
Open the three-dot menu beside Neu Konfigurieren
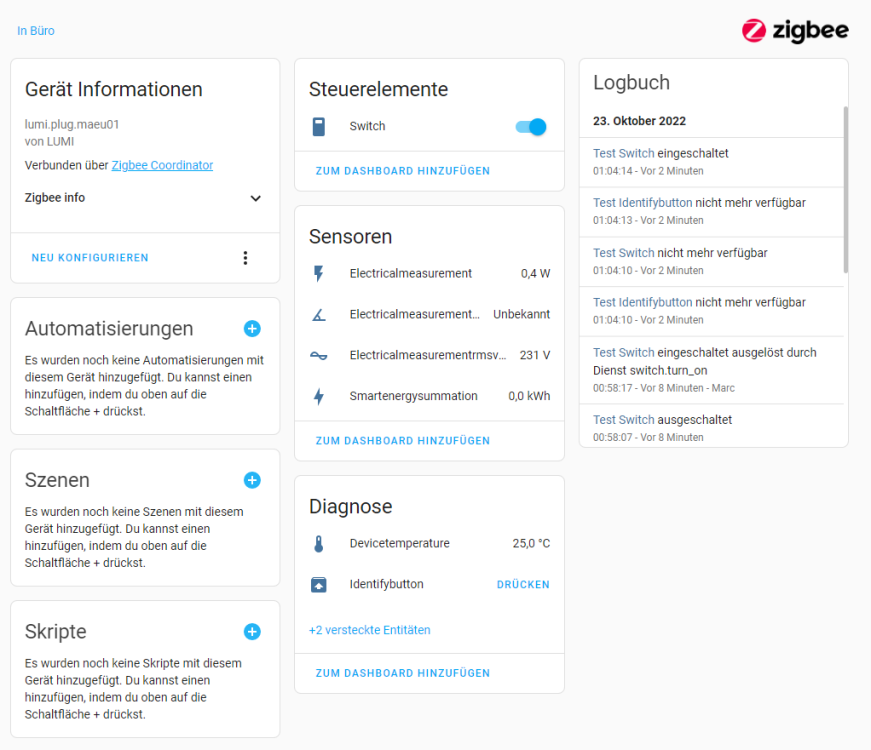pos(246,258)
